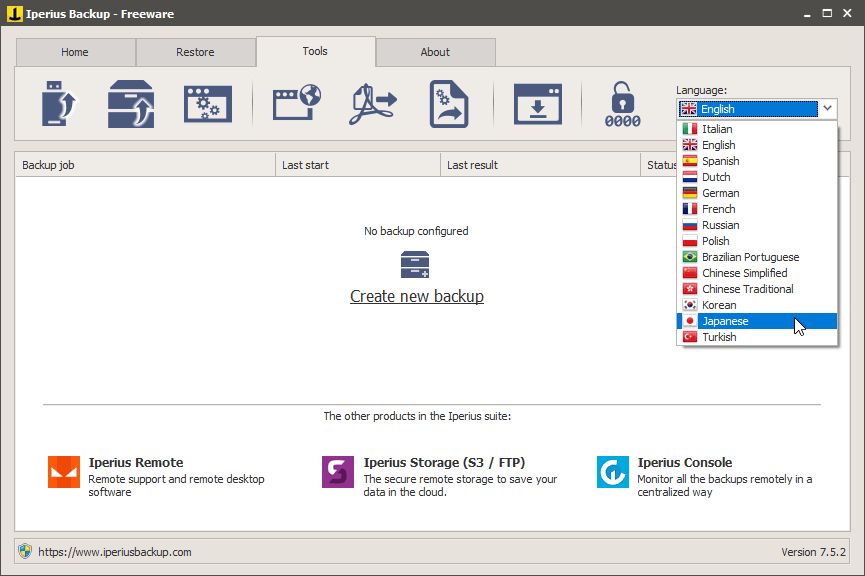Choose Chinese Simplified language
Screen dimensions: 865x576
(757, 273)
